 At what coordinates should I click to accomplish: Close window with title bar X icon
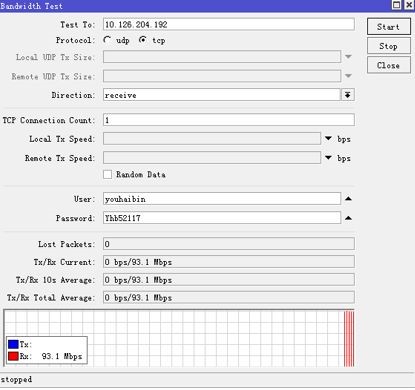409,5
